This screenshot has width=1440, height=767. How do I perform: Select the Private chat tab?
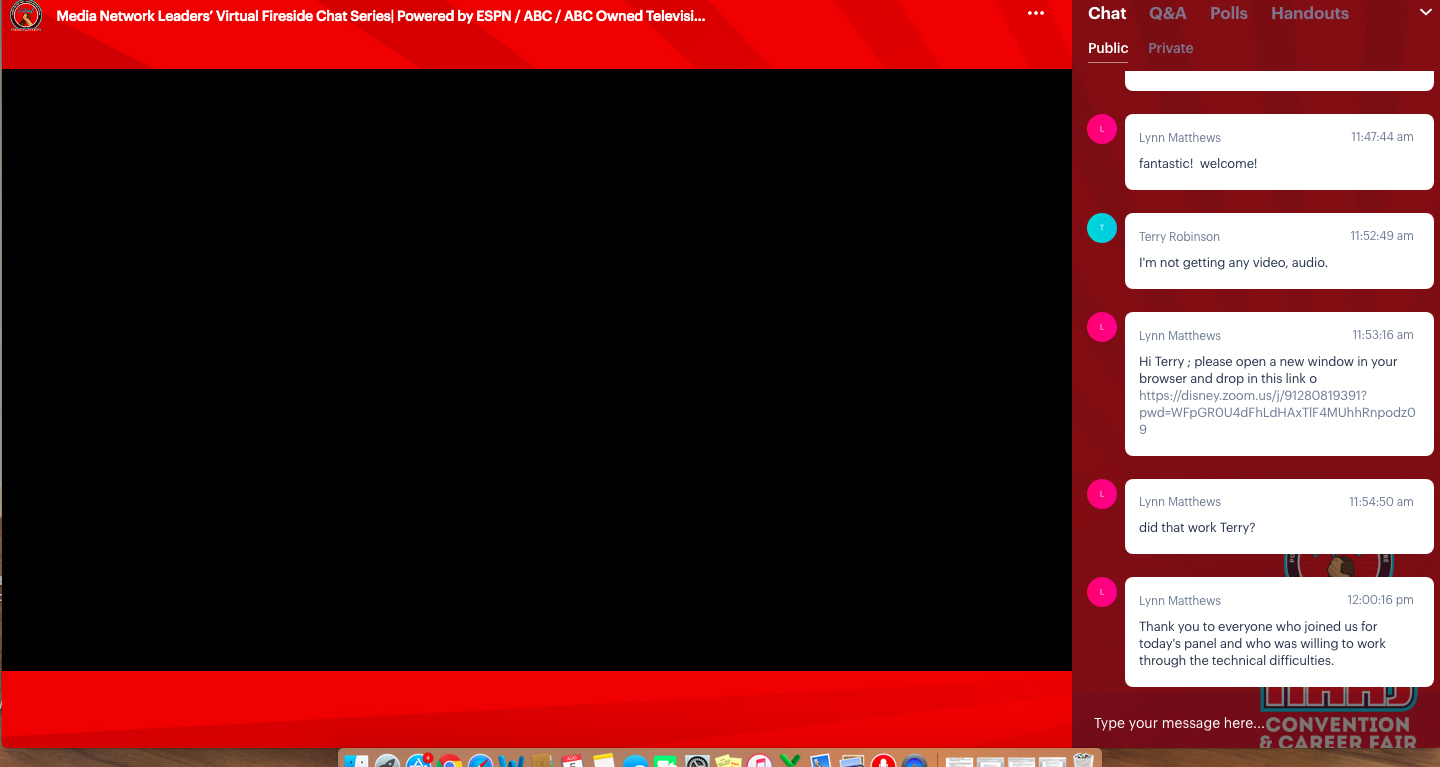[x=1170, y=48]
